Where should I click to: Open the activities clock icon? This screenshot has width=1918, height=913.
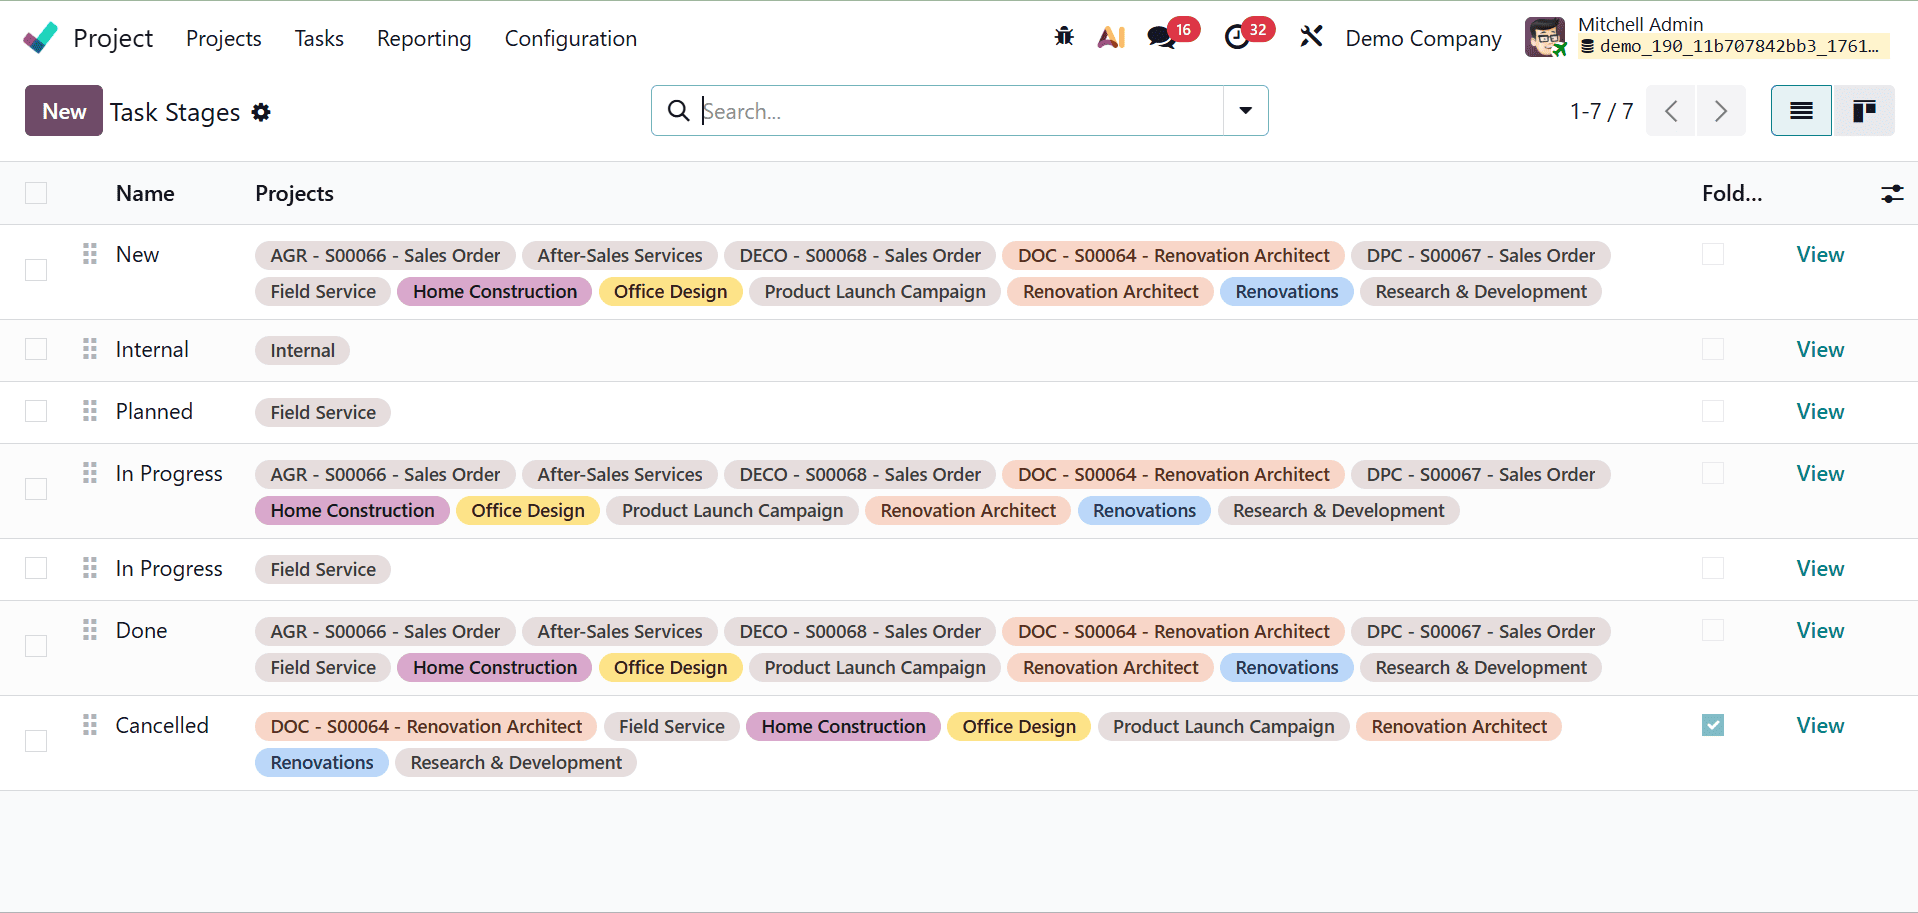point(1240,36)
